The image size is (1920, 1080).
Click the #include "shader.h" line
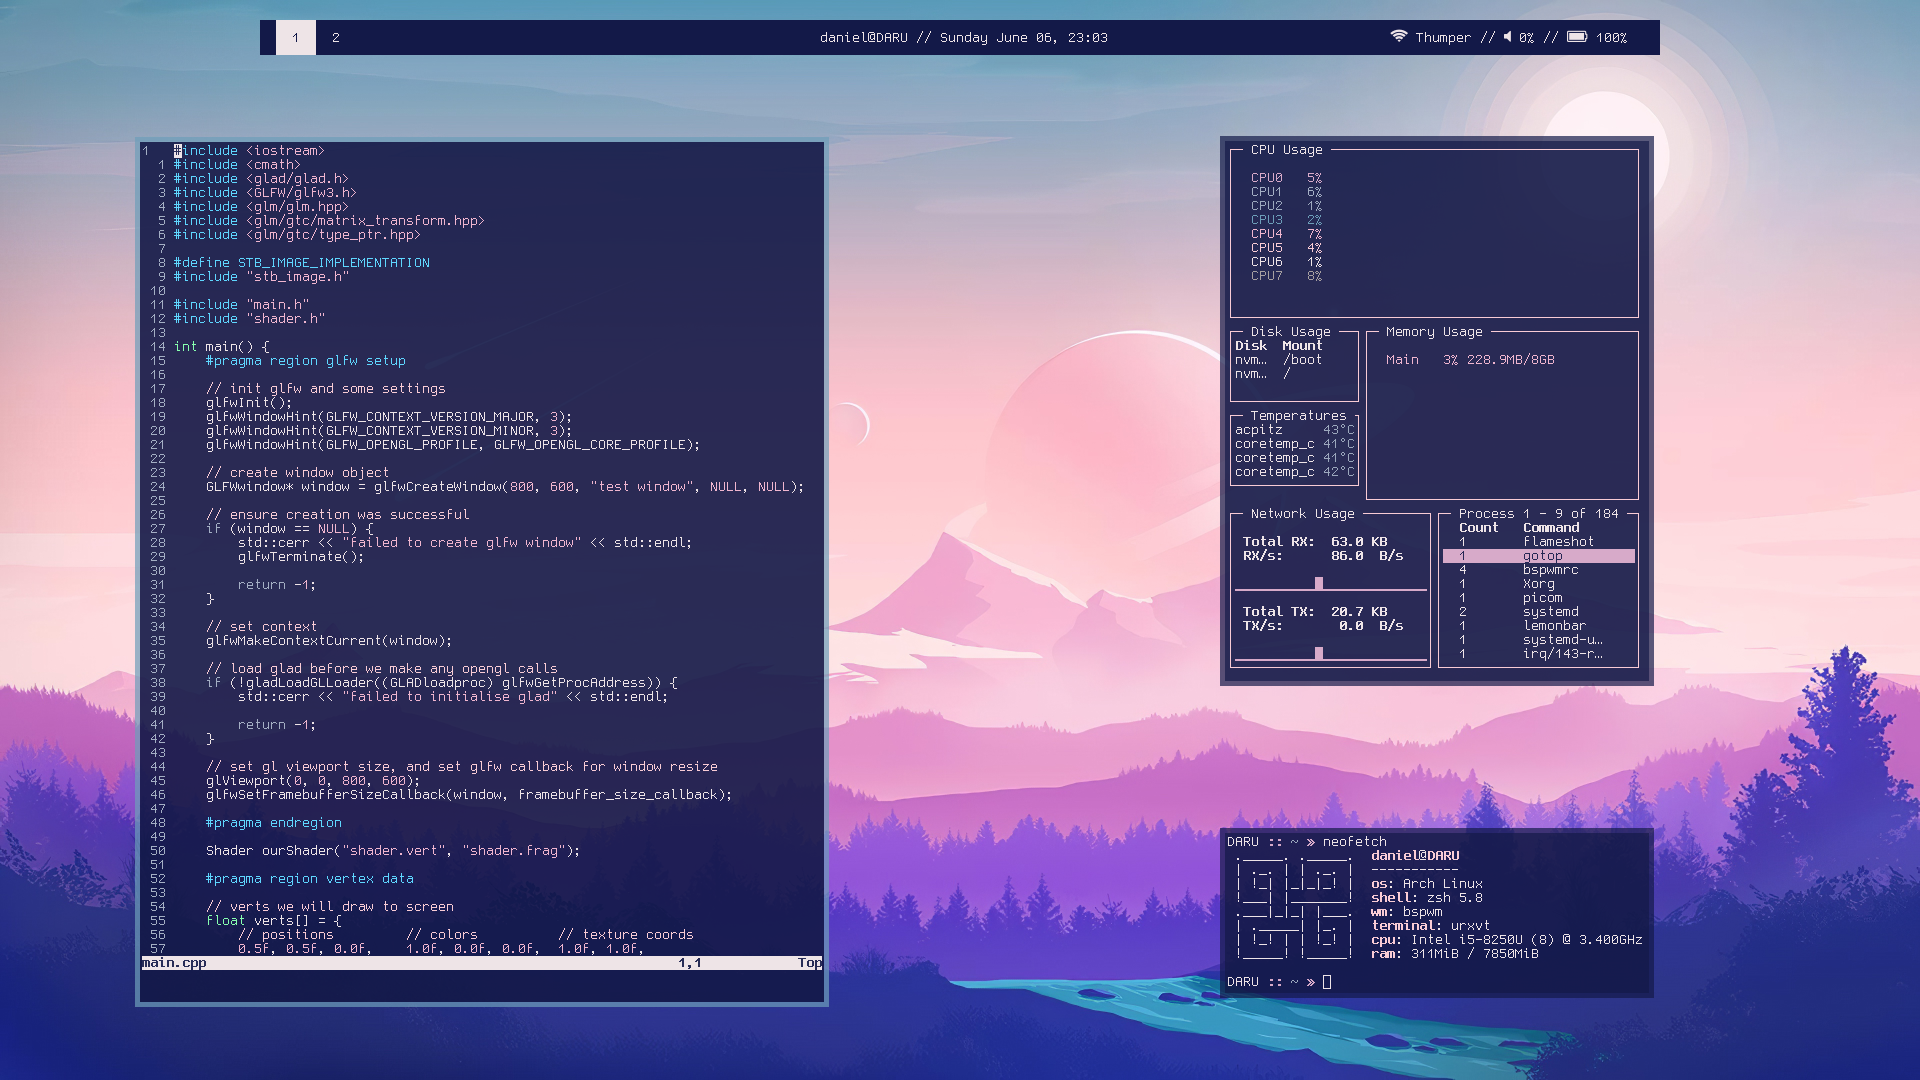pyautogui.click(x=249, y=319)
